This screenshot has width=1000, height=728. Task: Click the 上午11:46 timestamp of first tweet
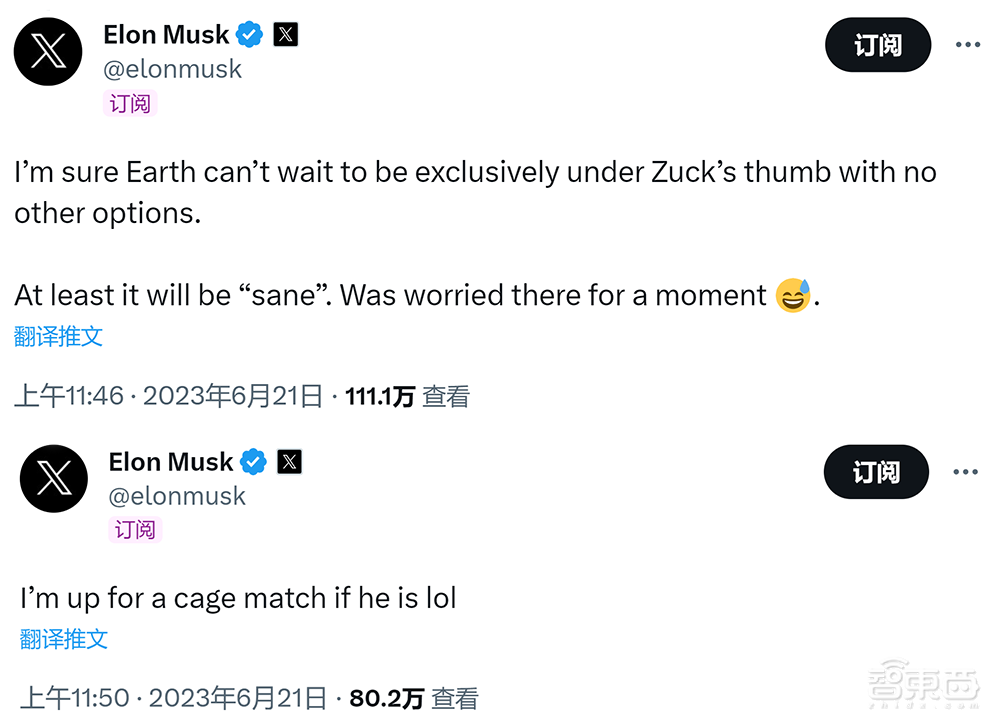[69, 396]
